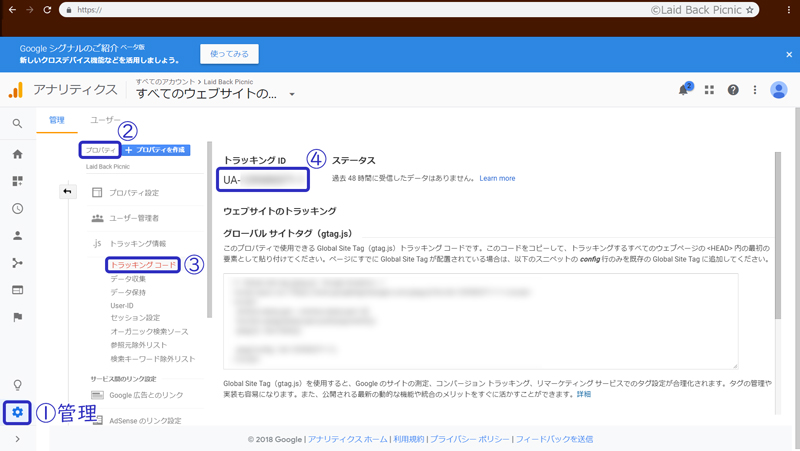Open the notifications bell

[x=684, y=90]
